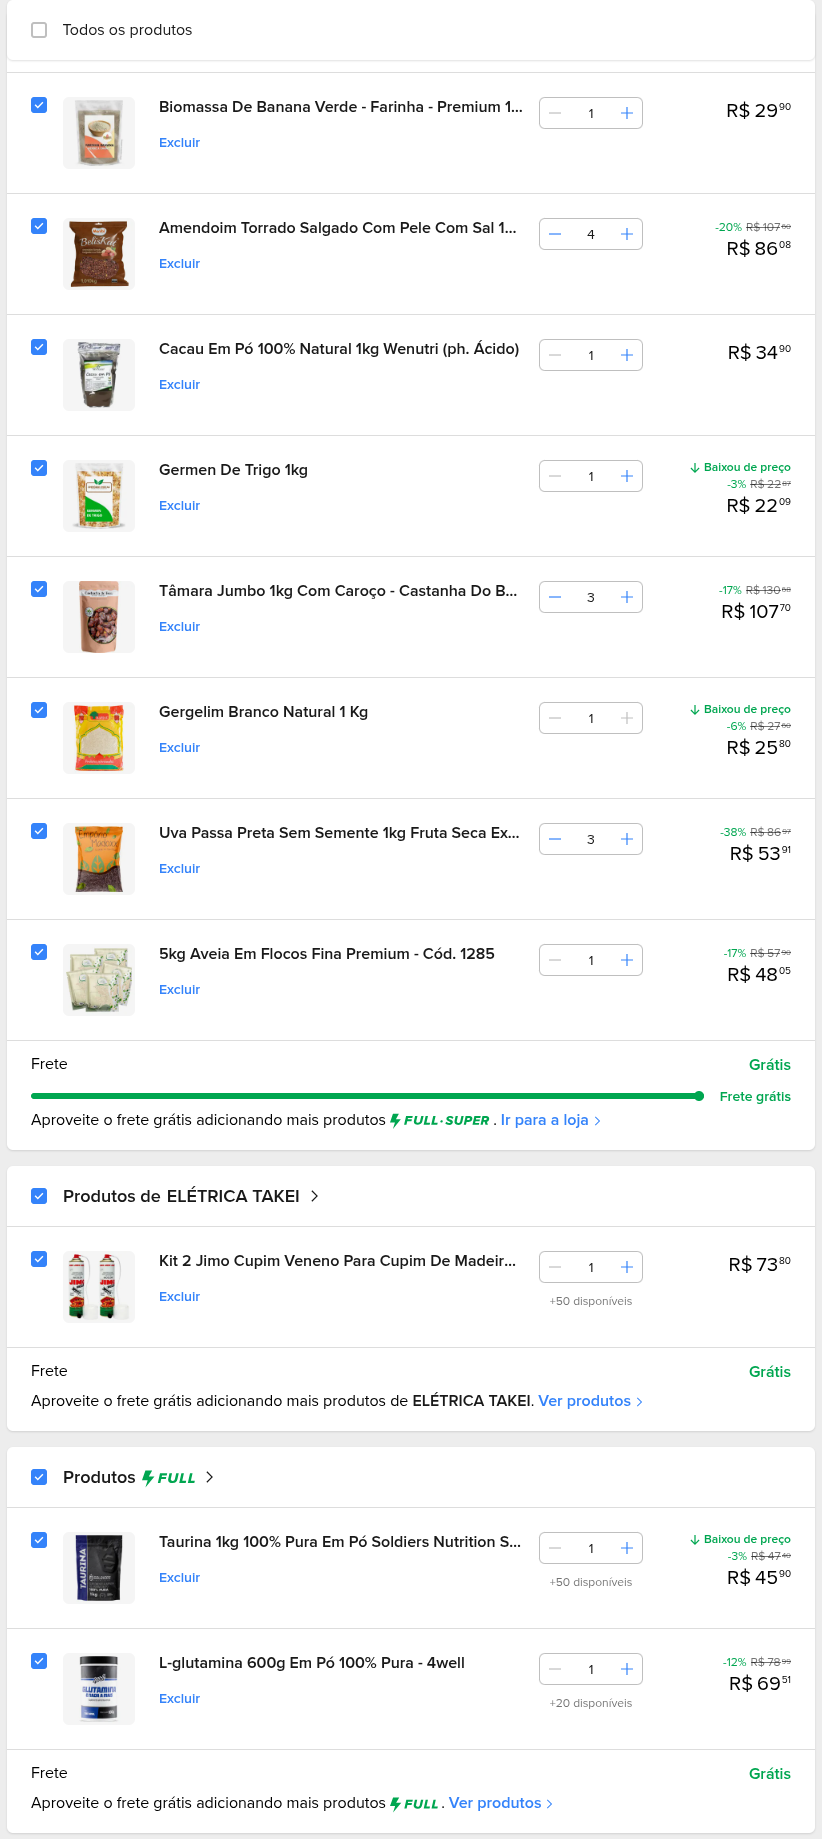822x1839 pixels.
Task: Remove Taurina 1kg with Excluir link
Action: (179, 1578)
